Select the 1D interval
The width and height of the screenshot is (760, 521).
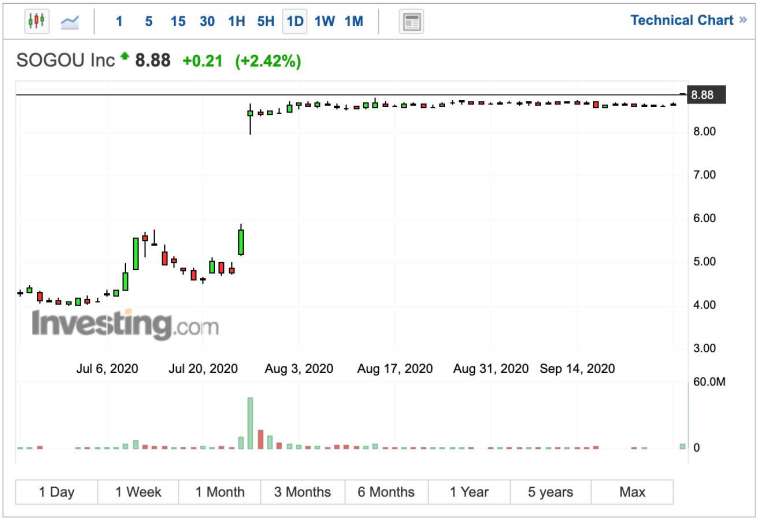(x=295, y=22)
